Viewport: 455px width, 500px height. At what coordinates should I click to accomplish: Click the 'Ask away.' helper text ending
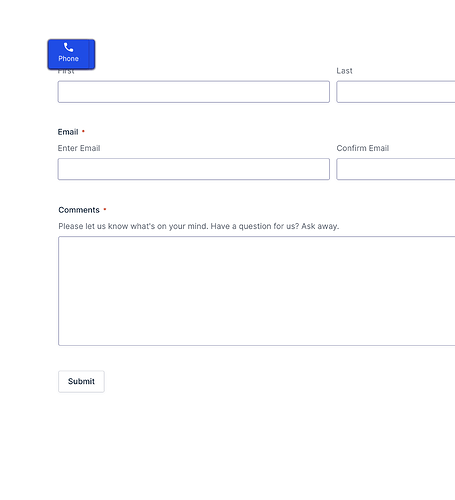(x=320, y=226)
